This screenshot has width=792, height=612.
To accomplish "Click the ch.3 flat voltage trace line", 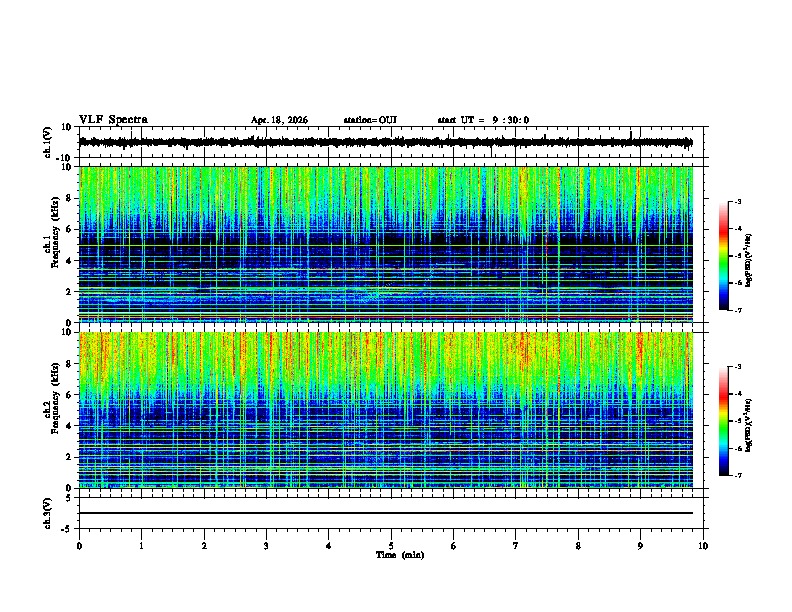I will 386,513.
